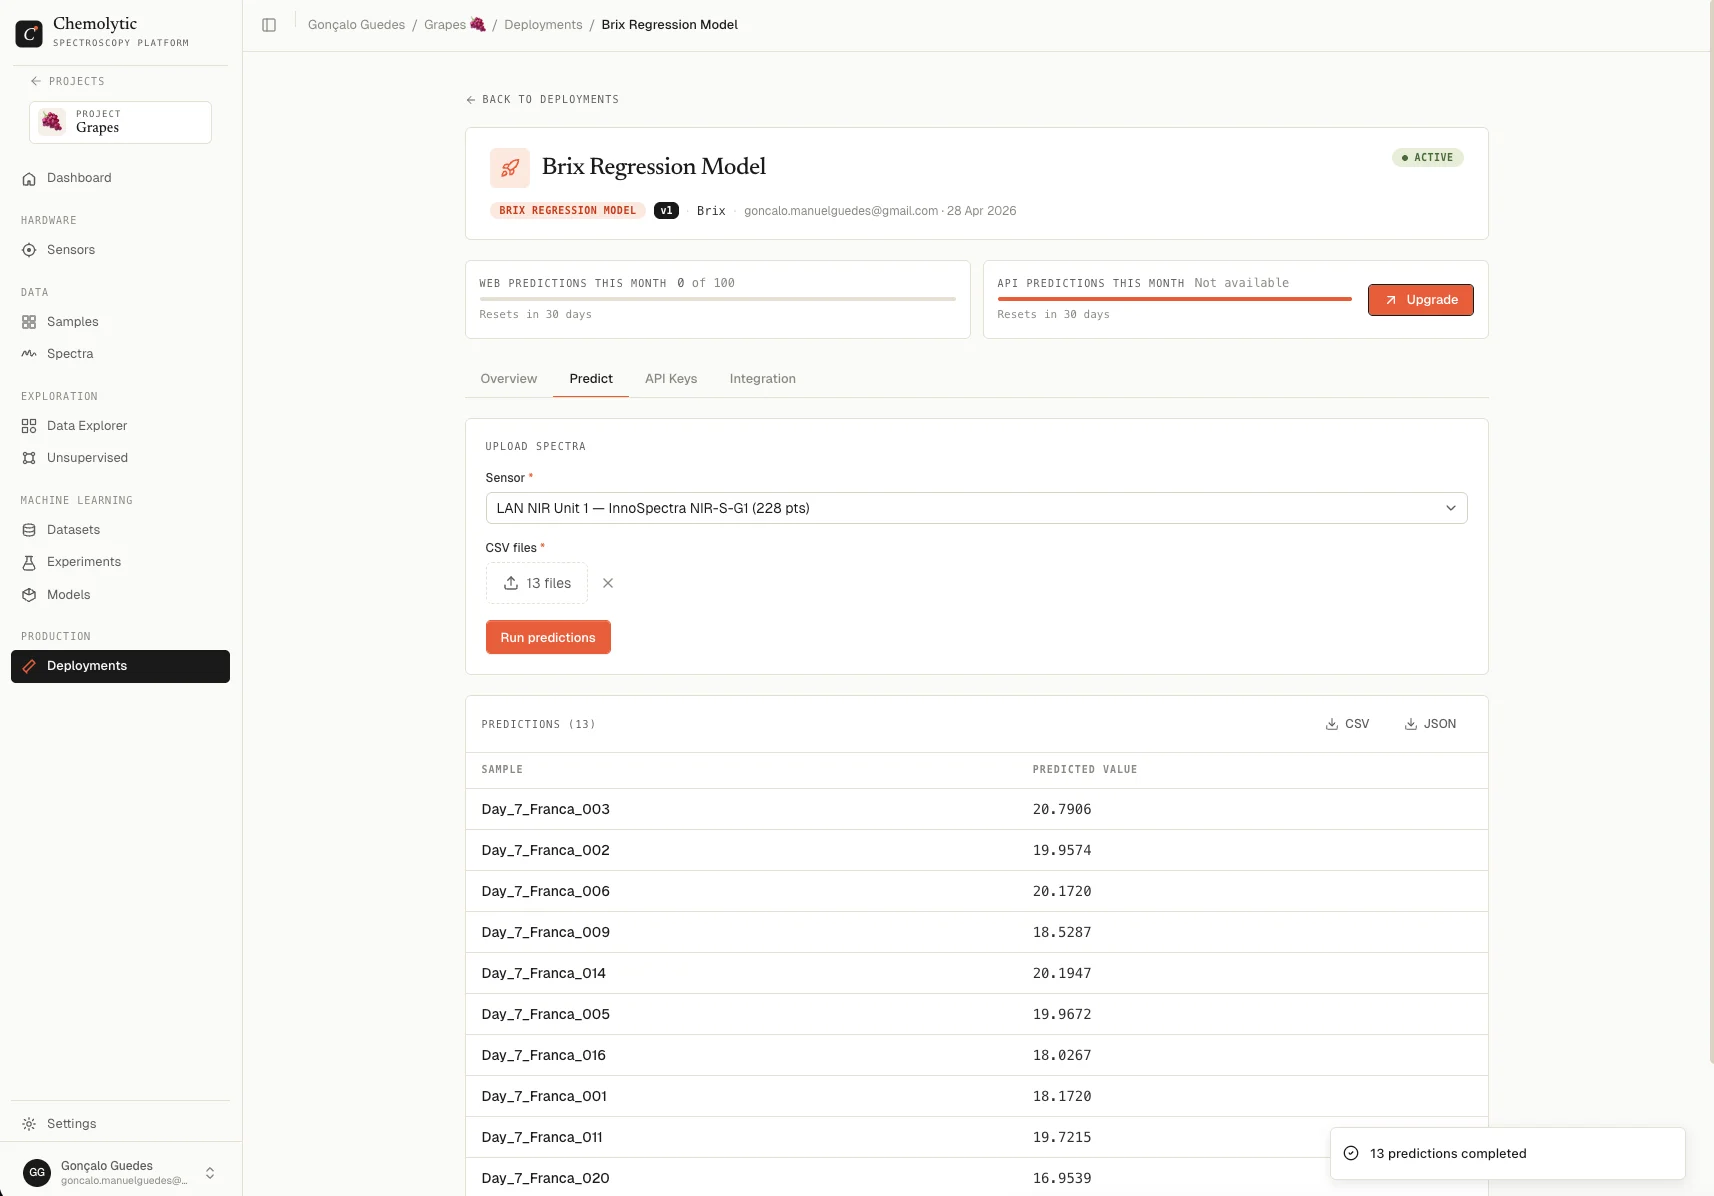
Task: Click the Settings gear icon
Action: (x=29, y=1124)
